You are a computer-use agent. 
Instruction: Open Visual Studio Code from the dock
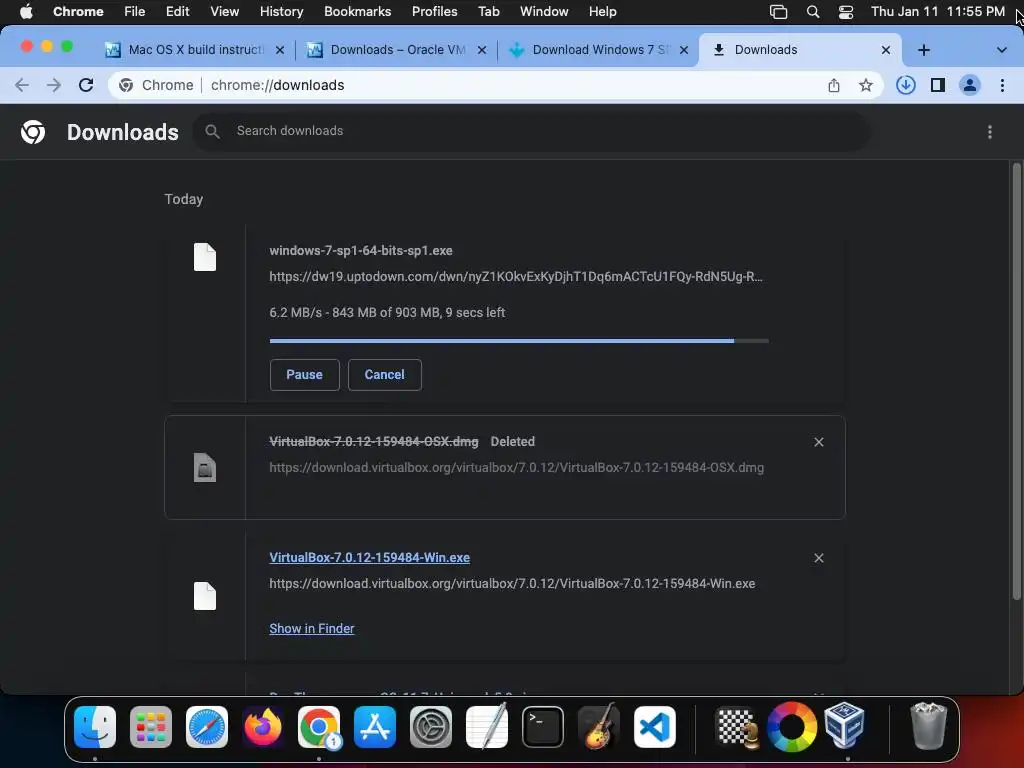click(x=655, y=727)
